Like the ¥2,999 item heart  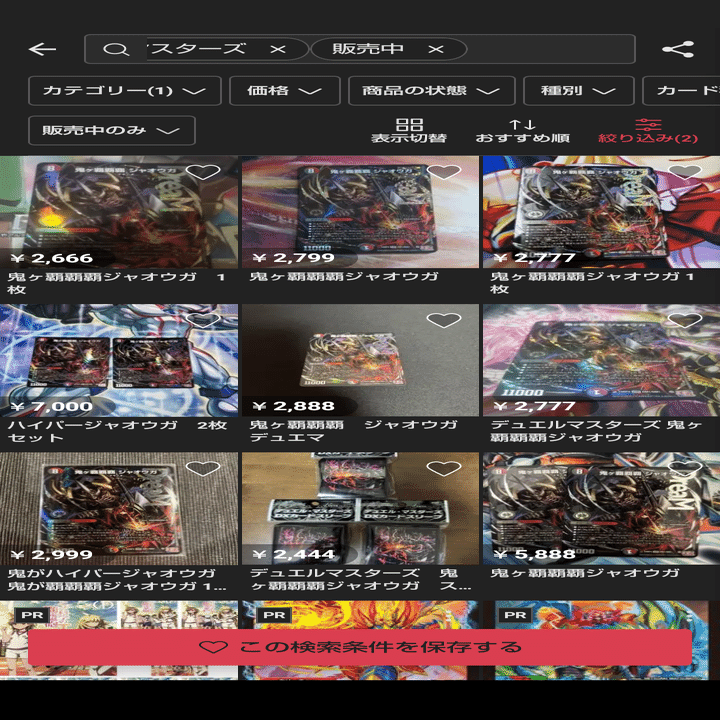203,468
